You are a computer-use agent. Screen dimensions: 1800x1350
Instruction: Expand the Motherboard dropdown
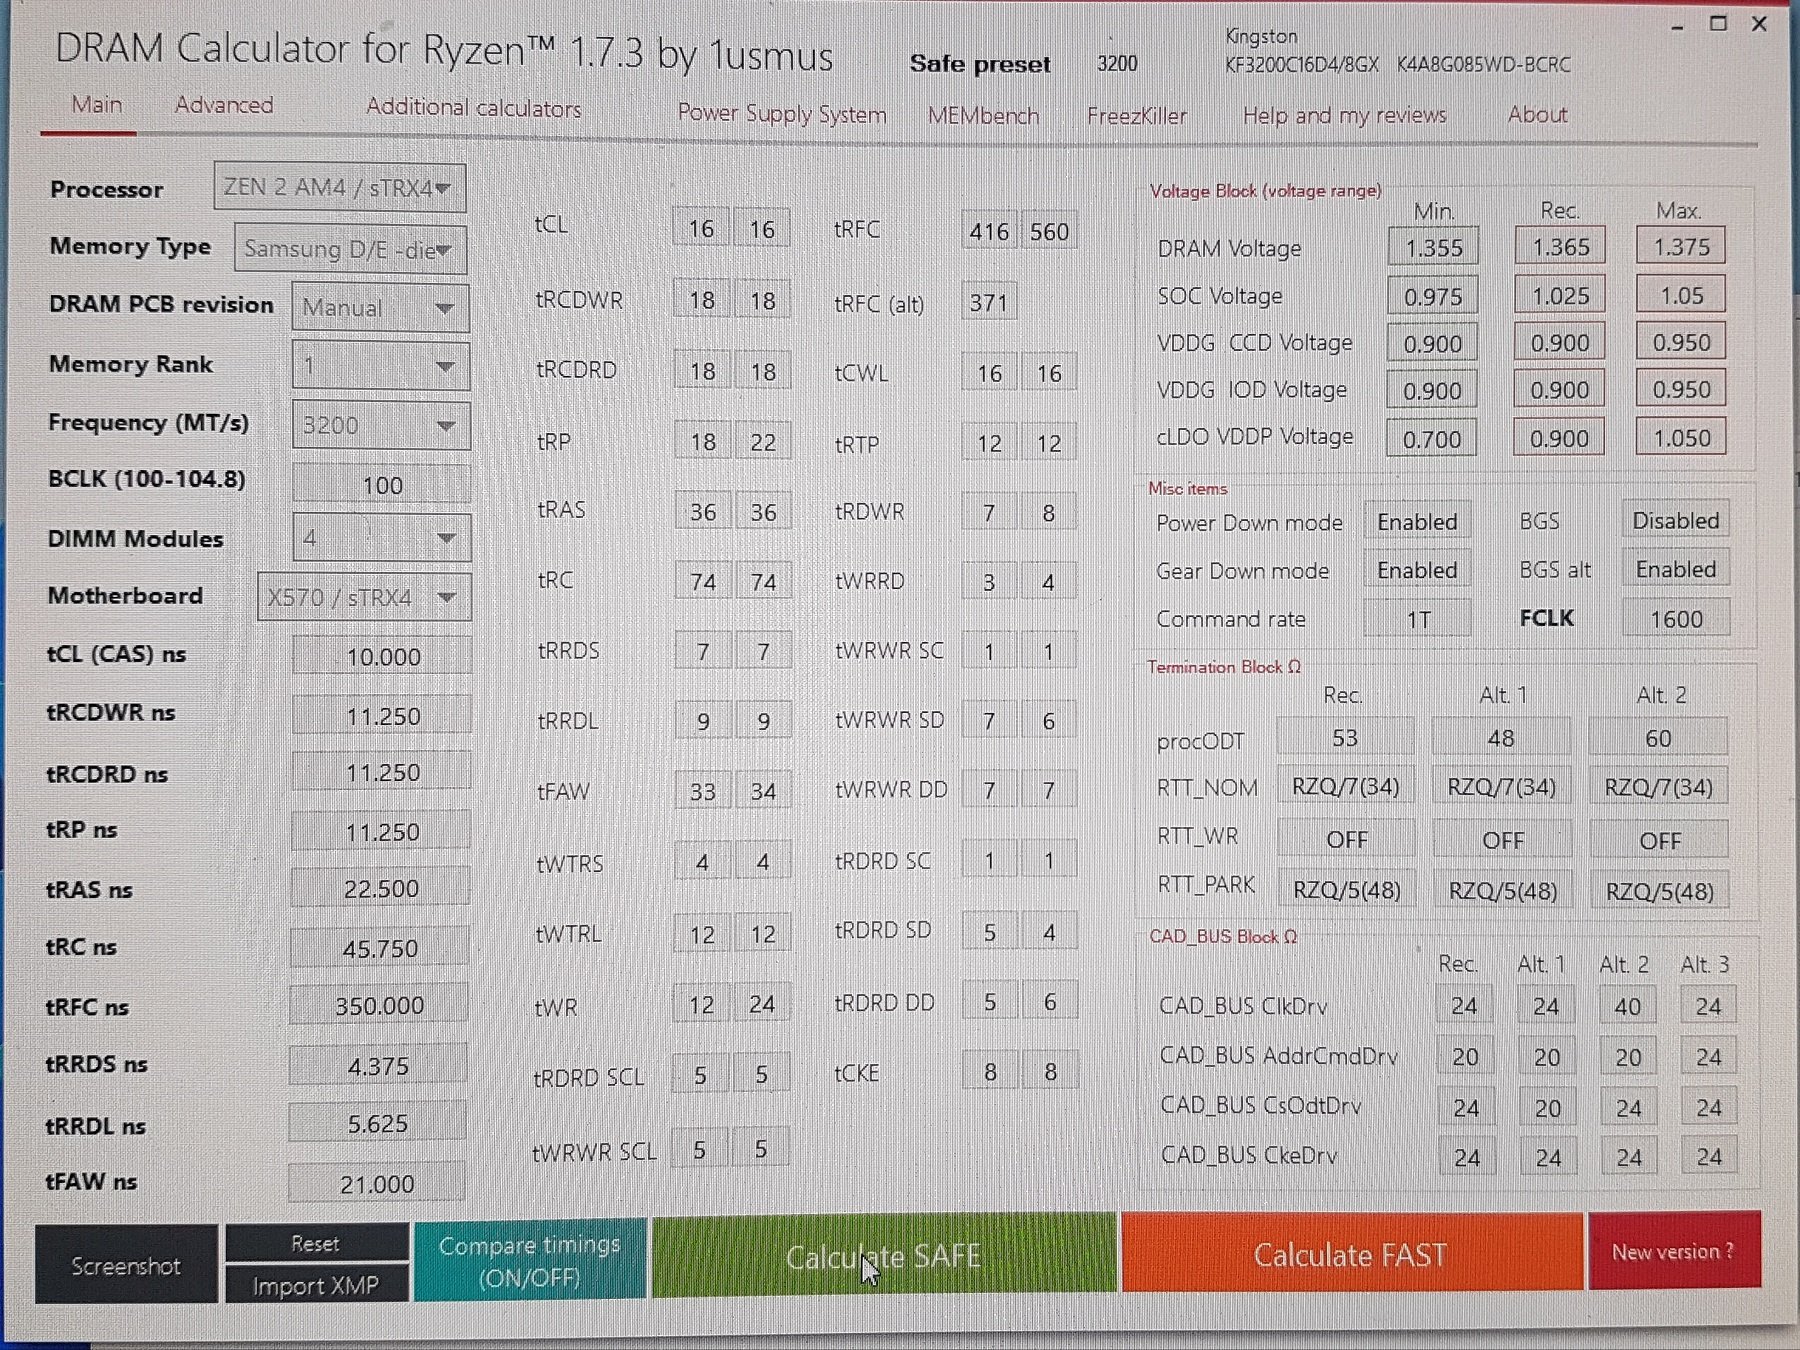363,597
